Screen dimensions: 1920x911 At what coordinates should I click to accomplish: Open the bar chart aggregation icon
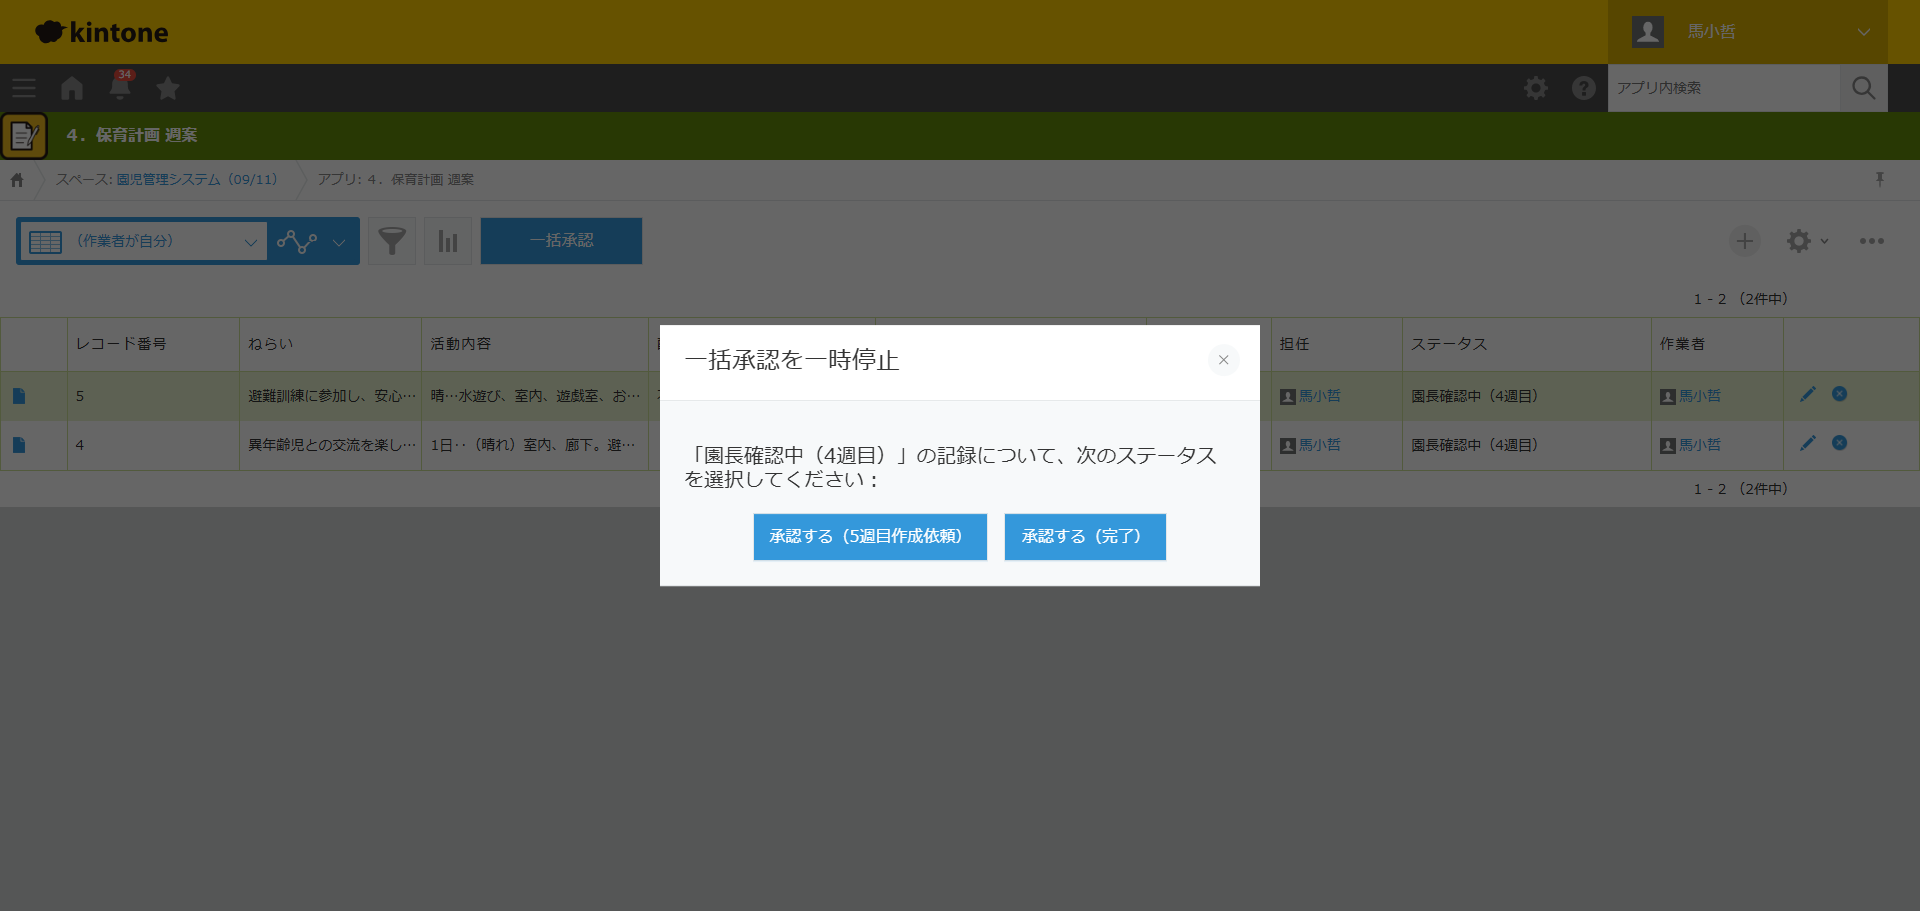coord(448,241)
